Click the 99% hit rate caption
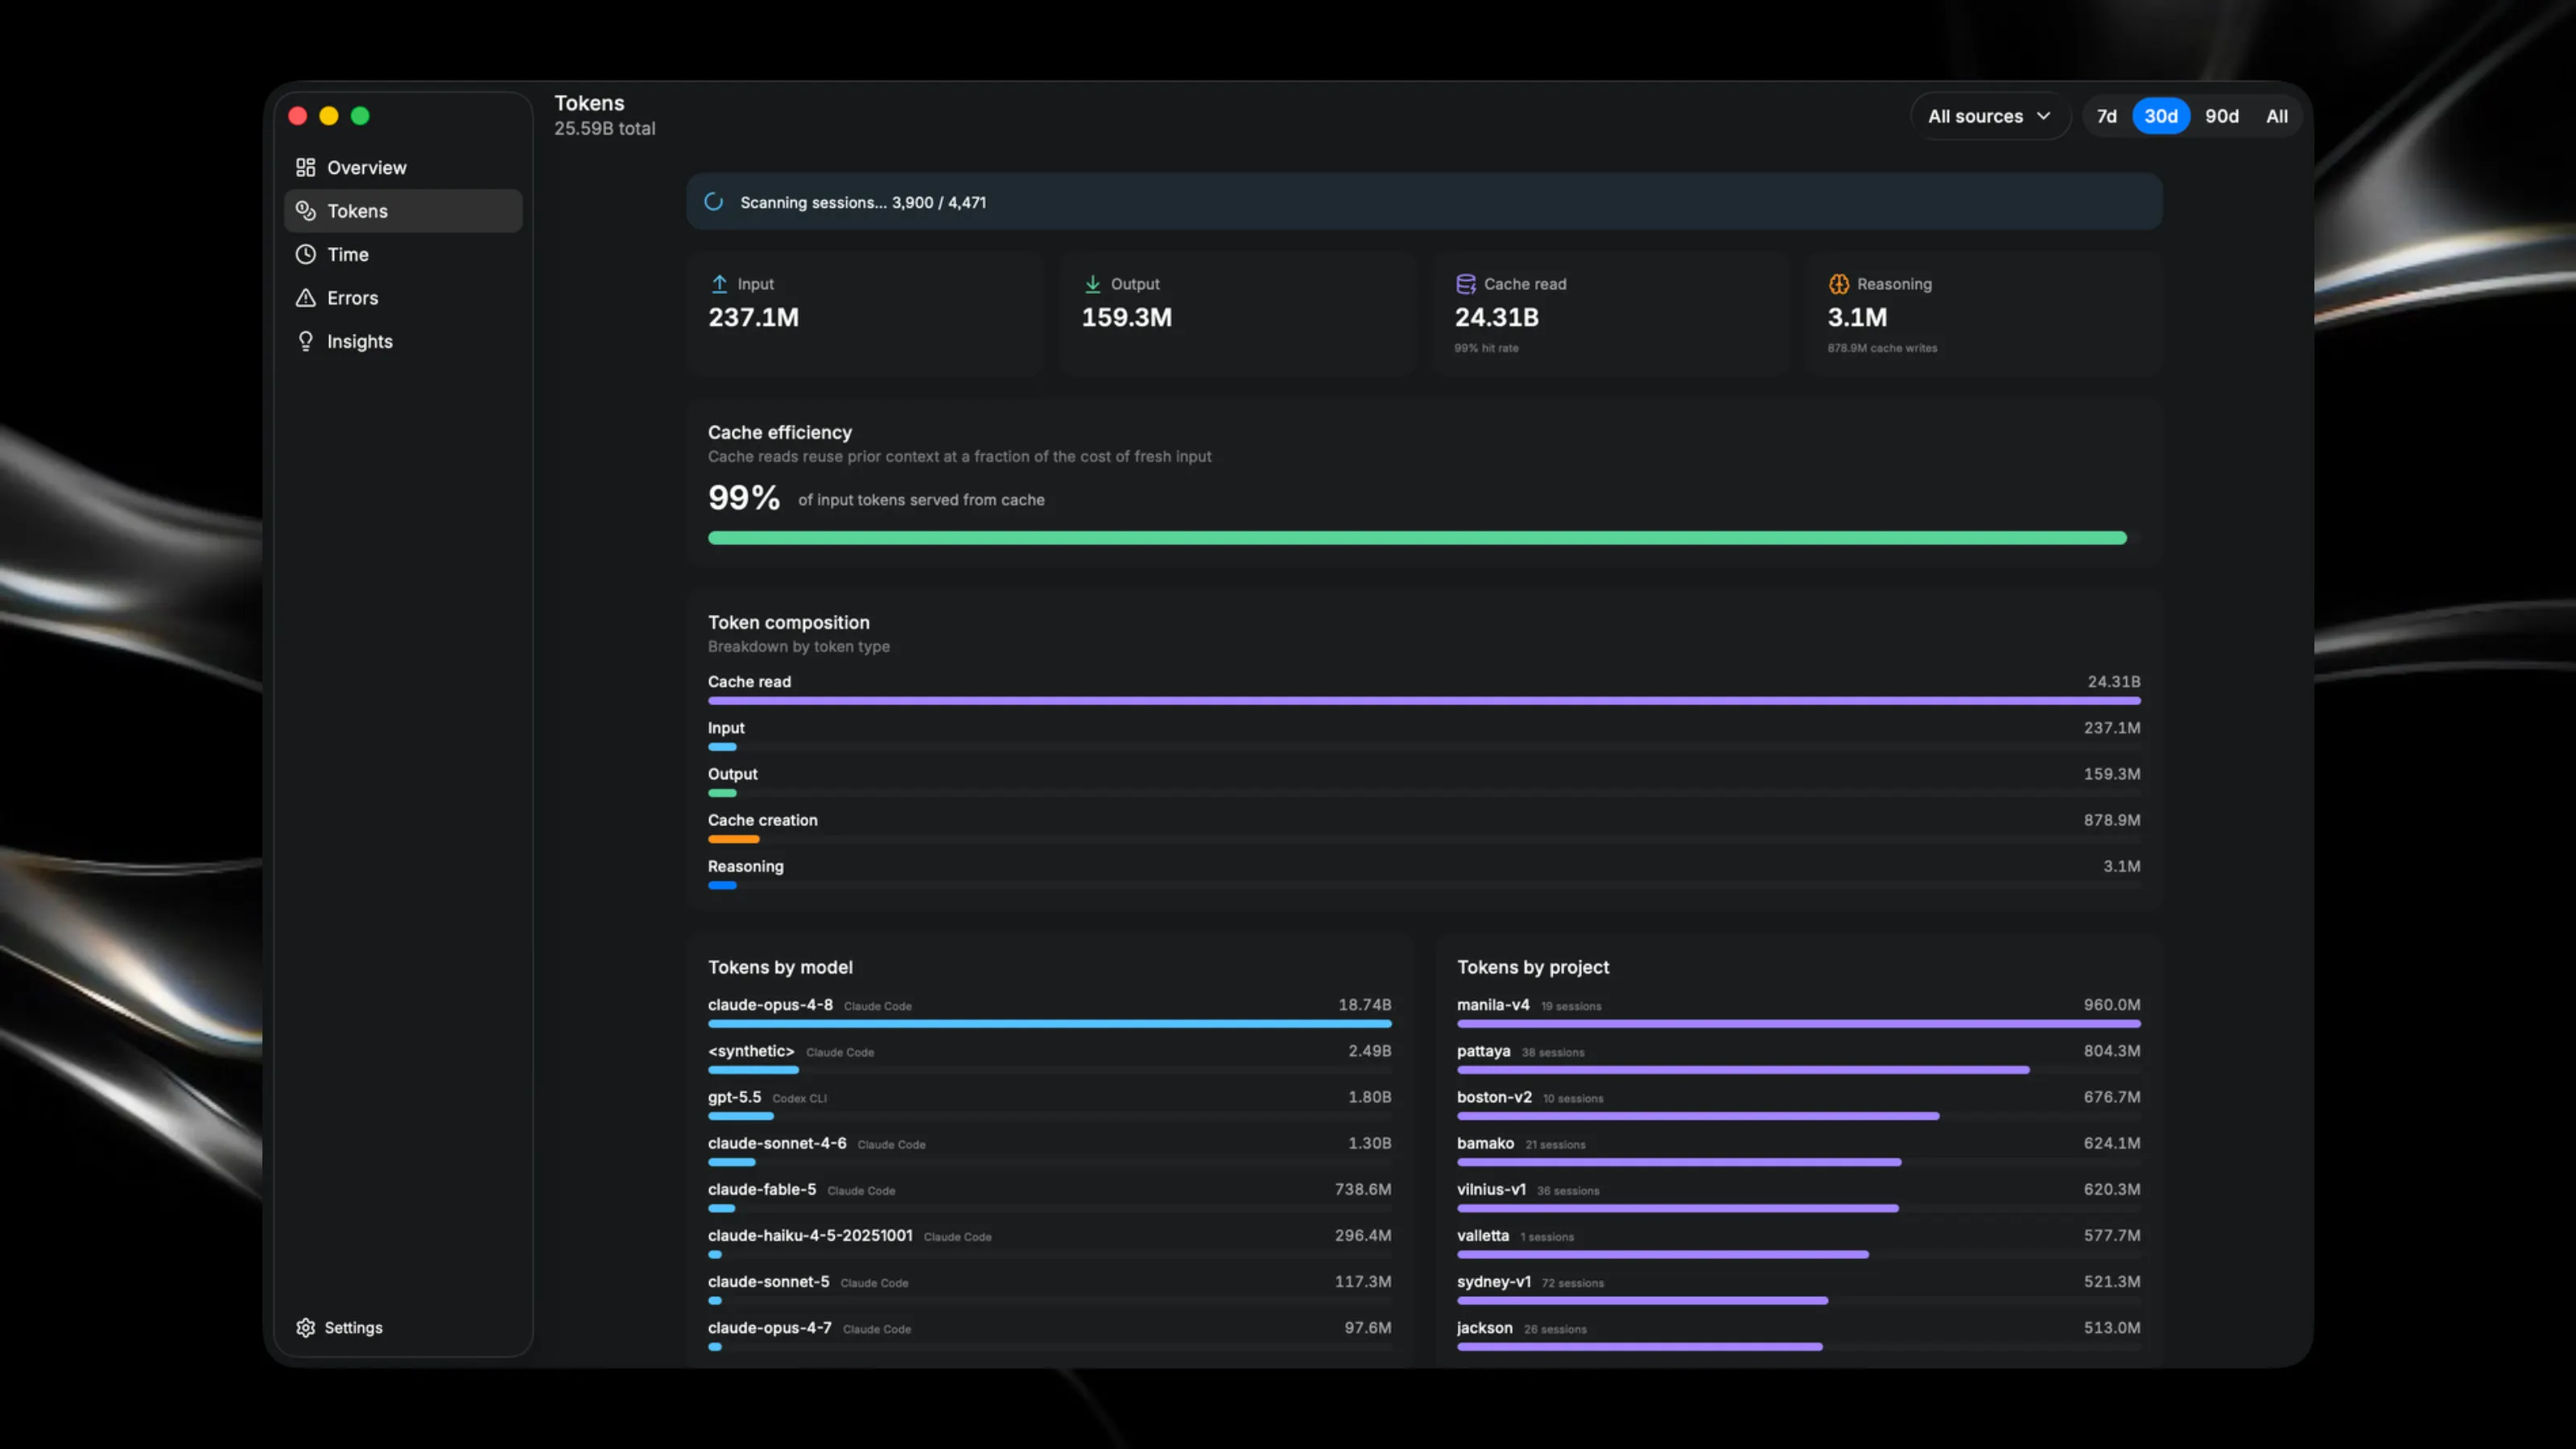Viewport: 2576px width, 1449px height. pyautogui.click(x=1486, y=348)
